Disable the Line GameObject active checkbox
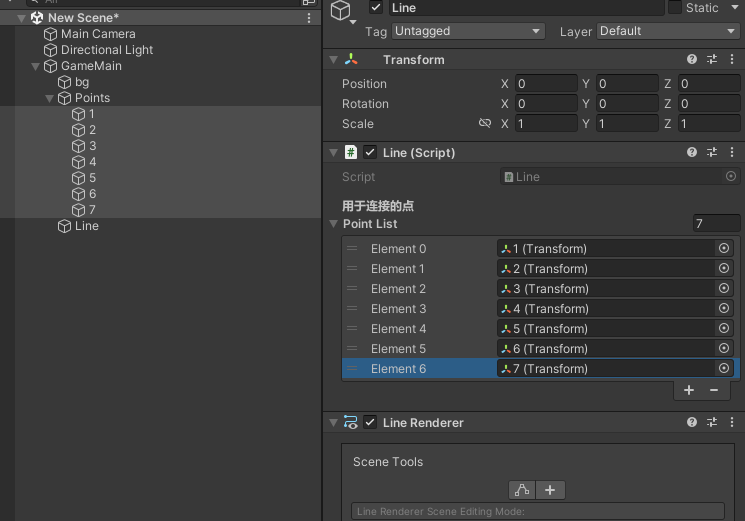The image size is (745, 521). click(x=376, y=8)
